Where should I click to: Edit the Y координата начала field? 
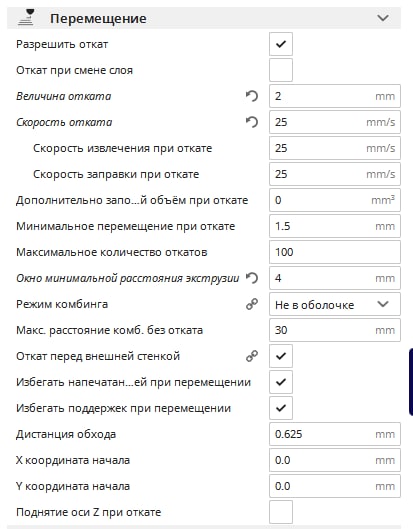[335, 486]
